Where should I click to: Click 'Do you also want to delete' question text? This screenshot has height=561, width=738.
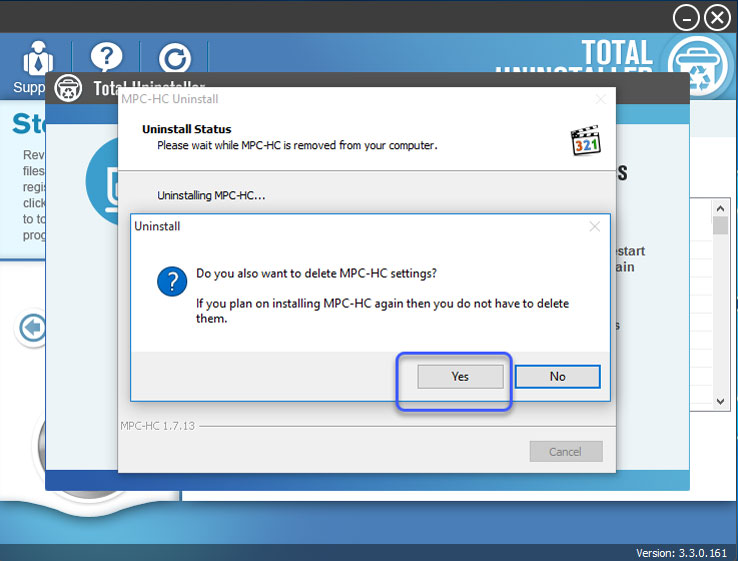tap(316, 273)
